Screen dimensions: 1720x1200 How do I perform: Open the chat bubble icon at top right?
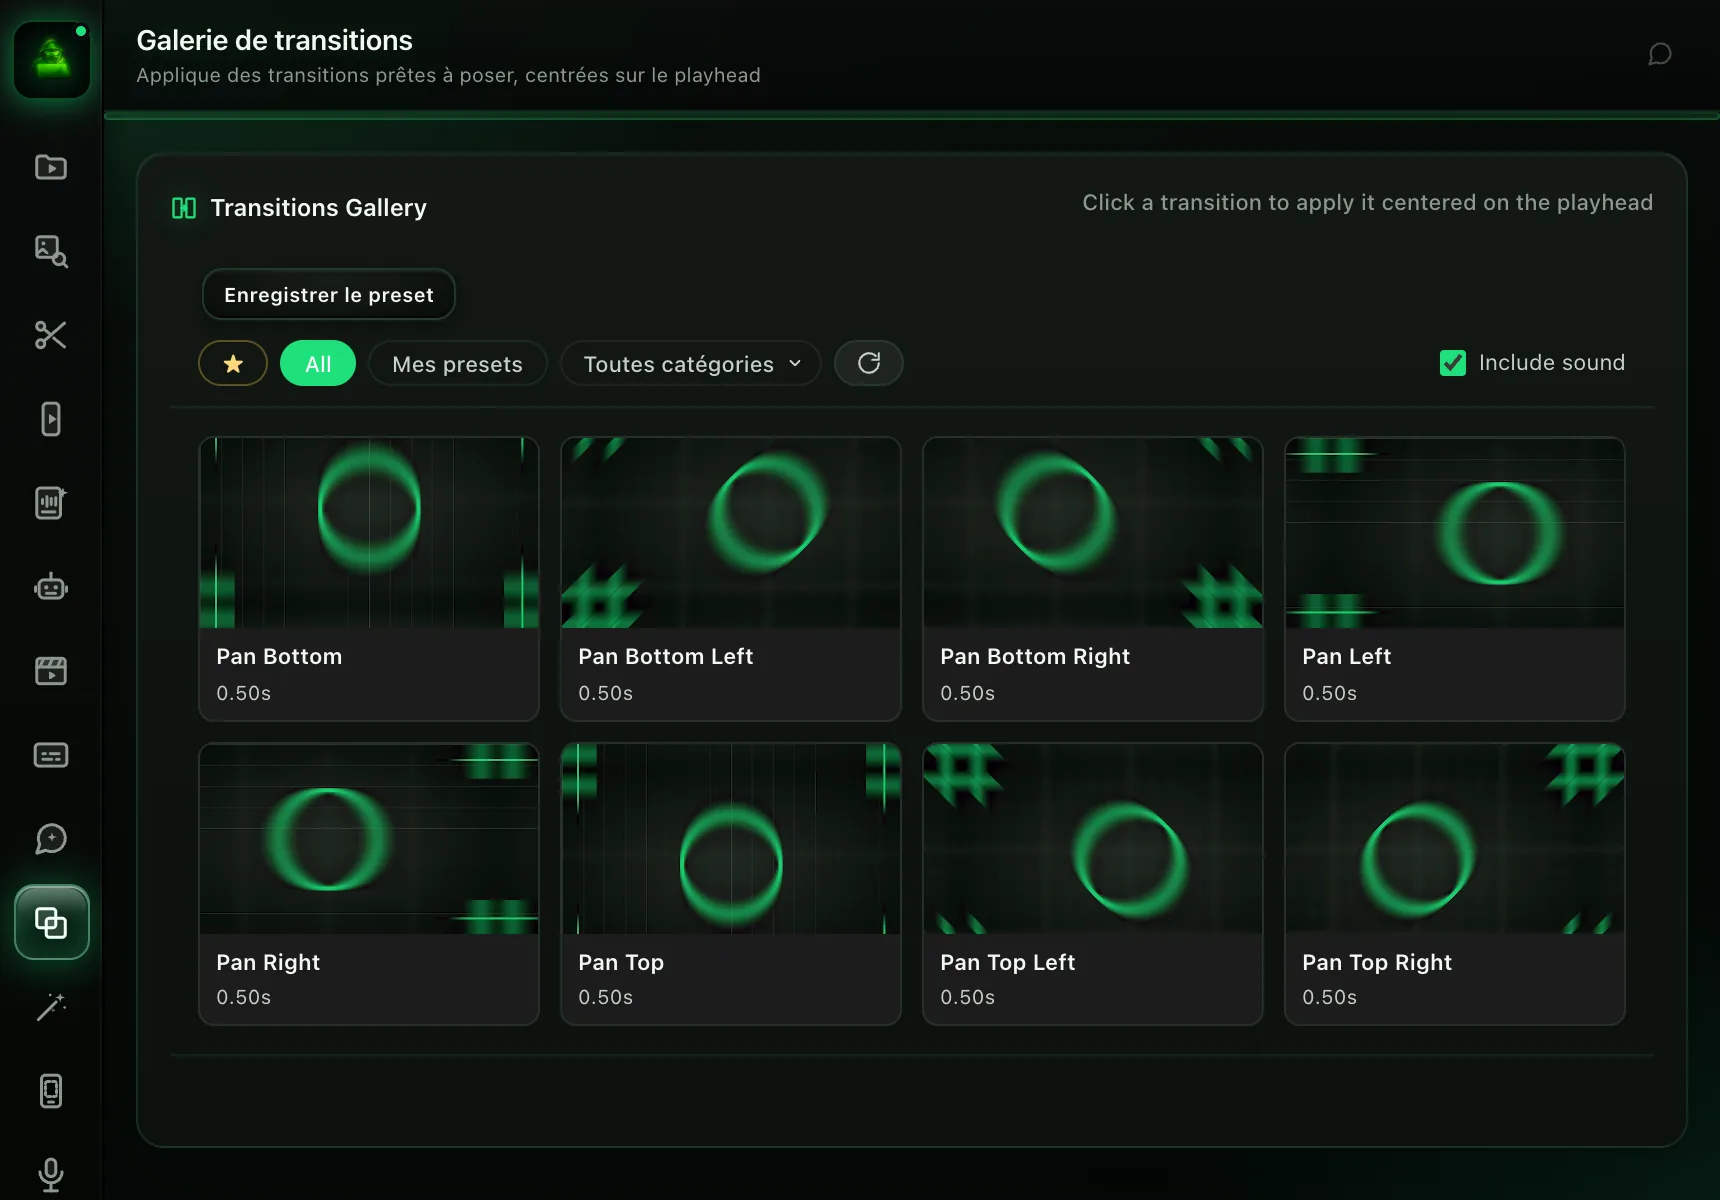click(x=1660, y=54)
